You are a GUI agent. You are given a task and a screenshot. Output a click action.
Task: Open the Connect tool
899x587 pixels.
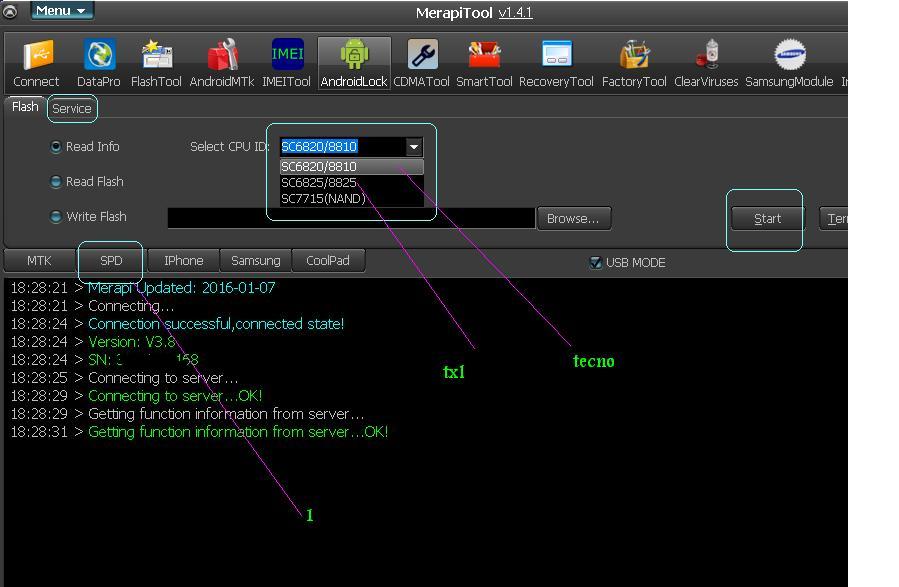tap(36, 64)
